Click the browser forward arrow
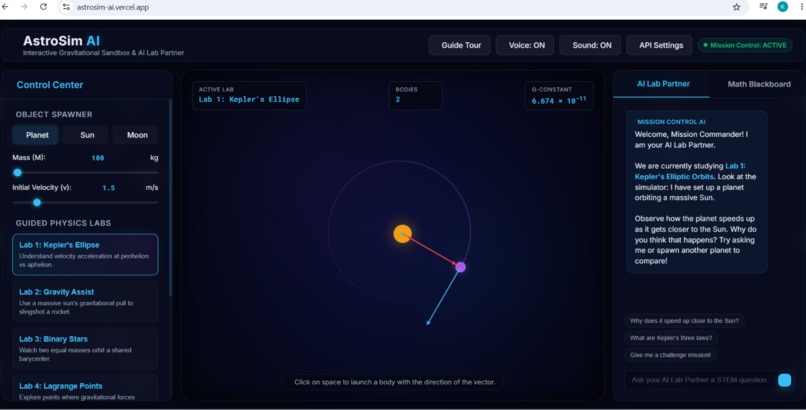This screenshot has height=410, width=806. point(24,7)
